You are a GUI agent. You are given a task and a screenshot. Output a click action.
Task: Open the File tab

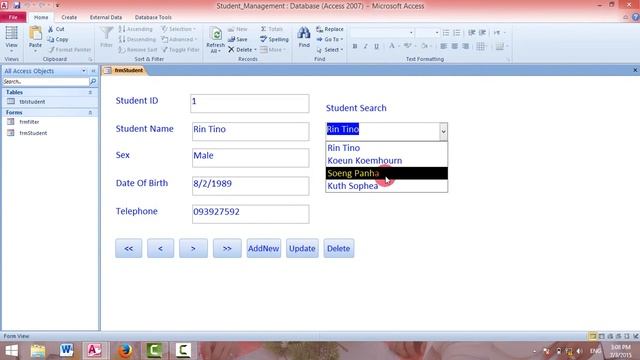13,17
